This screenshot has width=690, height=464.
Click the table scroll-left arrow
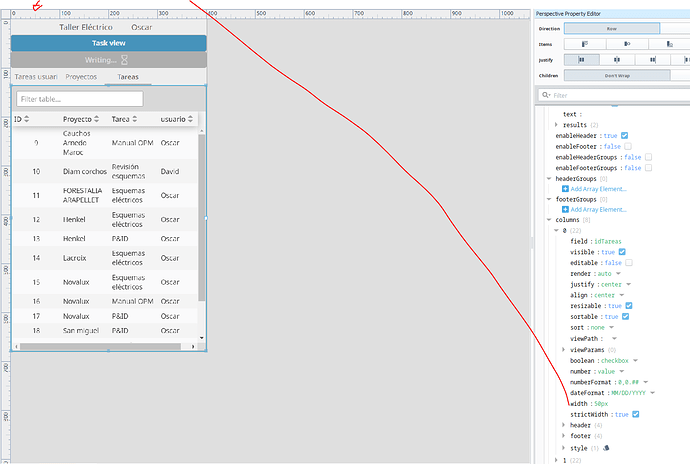click(x=16, y=346)
